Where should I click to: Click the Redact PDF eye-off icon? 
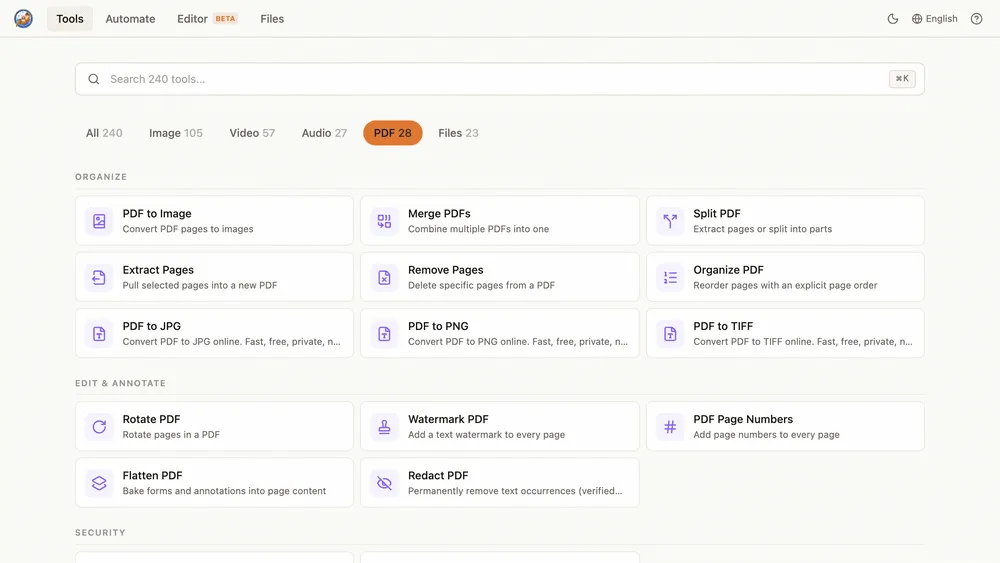coord(384,483)
